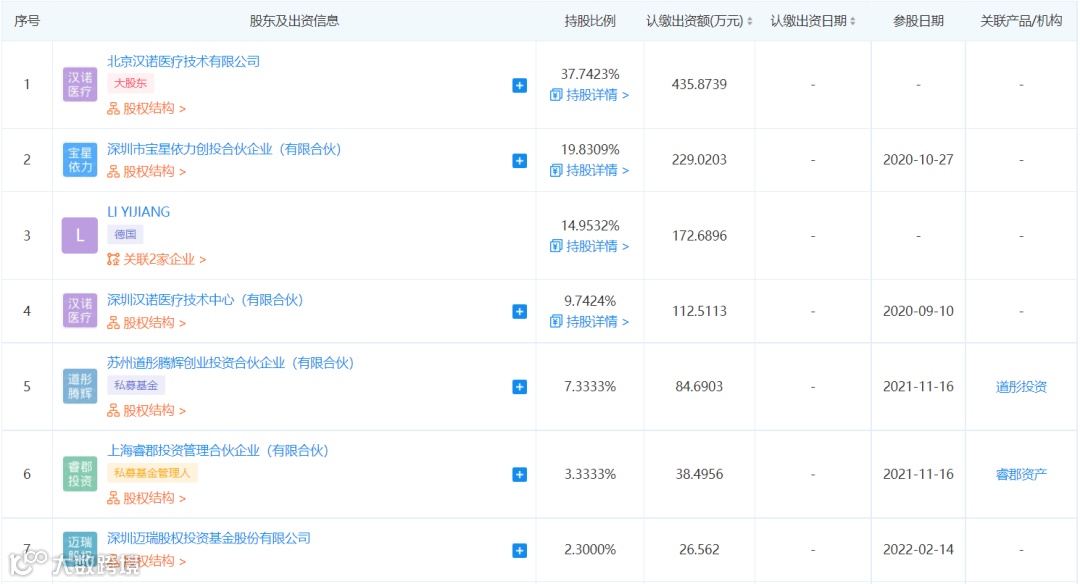The image size is (1080, 584).
Task: View 股权结构 for 深圳市宝星依力创投
Action: pos(147,171)
